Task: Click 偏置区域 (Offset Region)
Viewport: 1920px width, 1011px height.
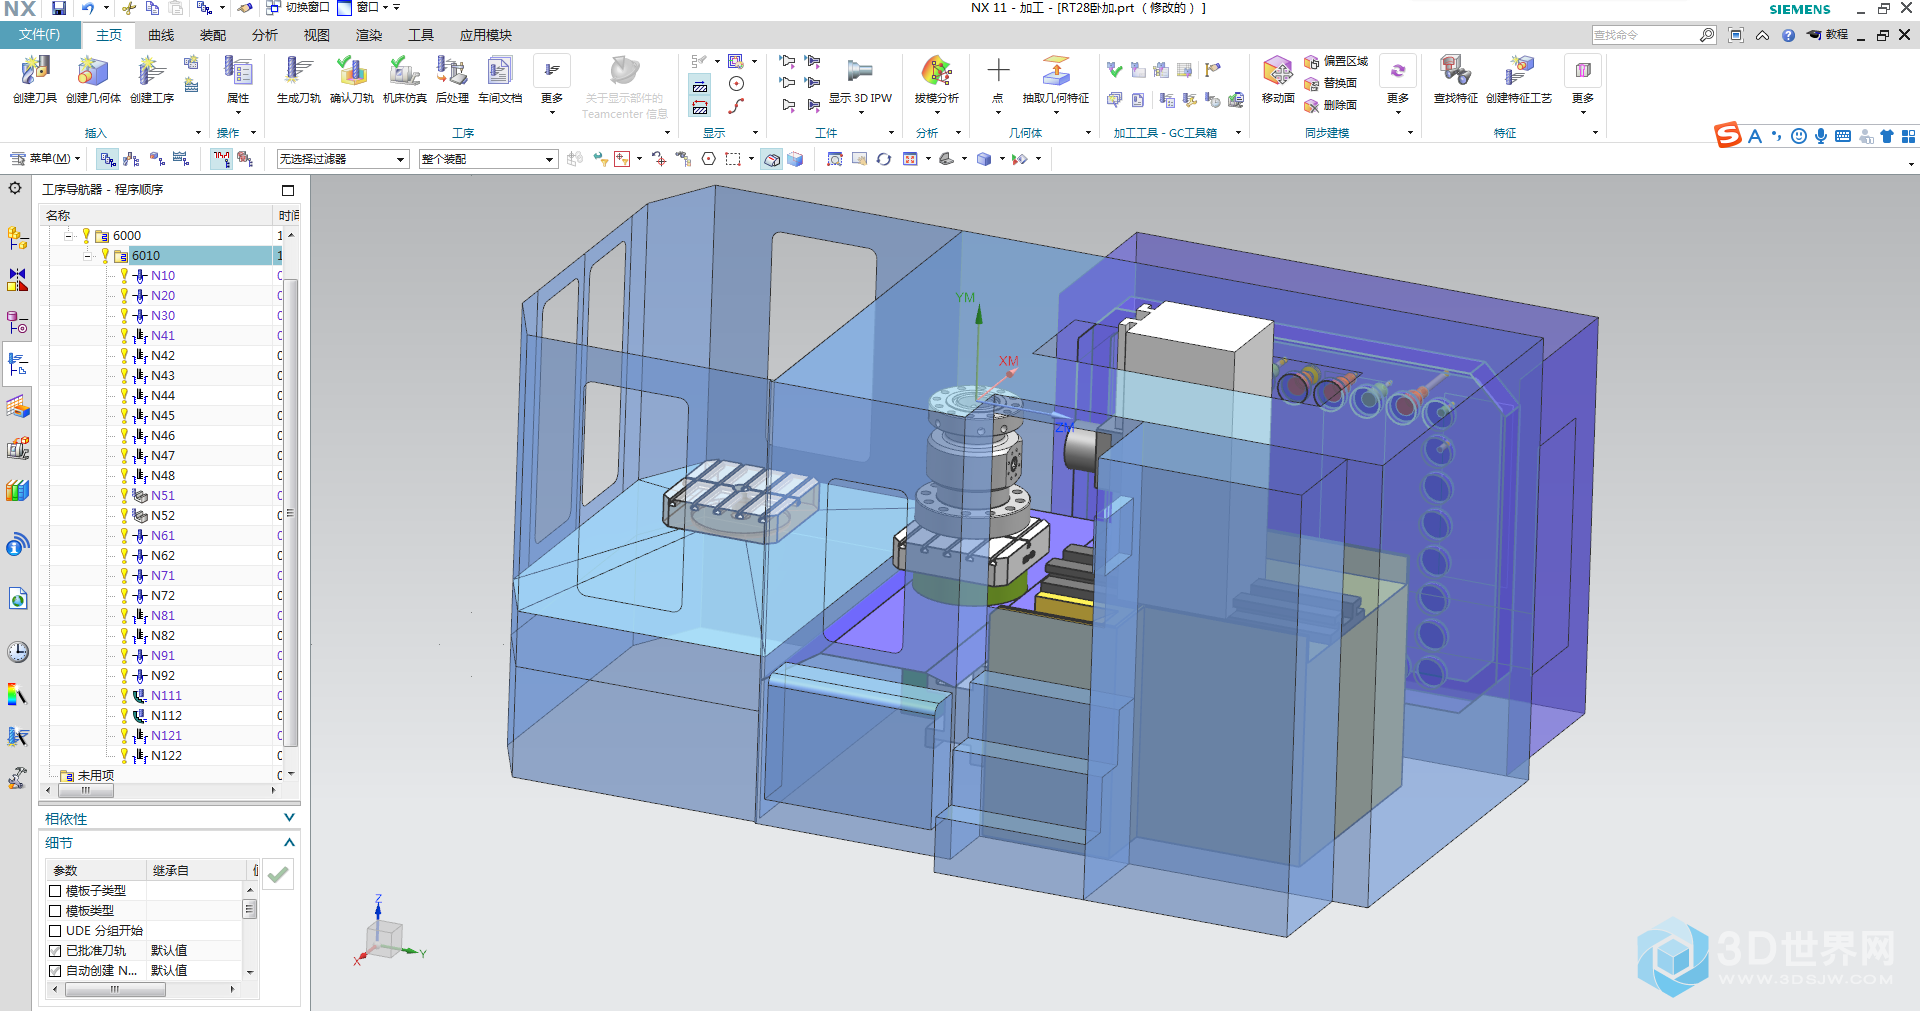Action: click(1336, 62)
